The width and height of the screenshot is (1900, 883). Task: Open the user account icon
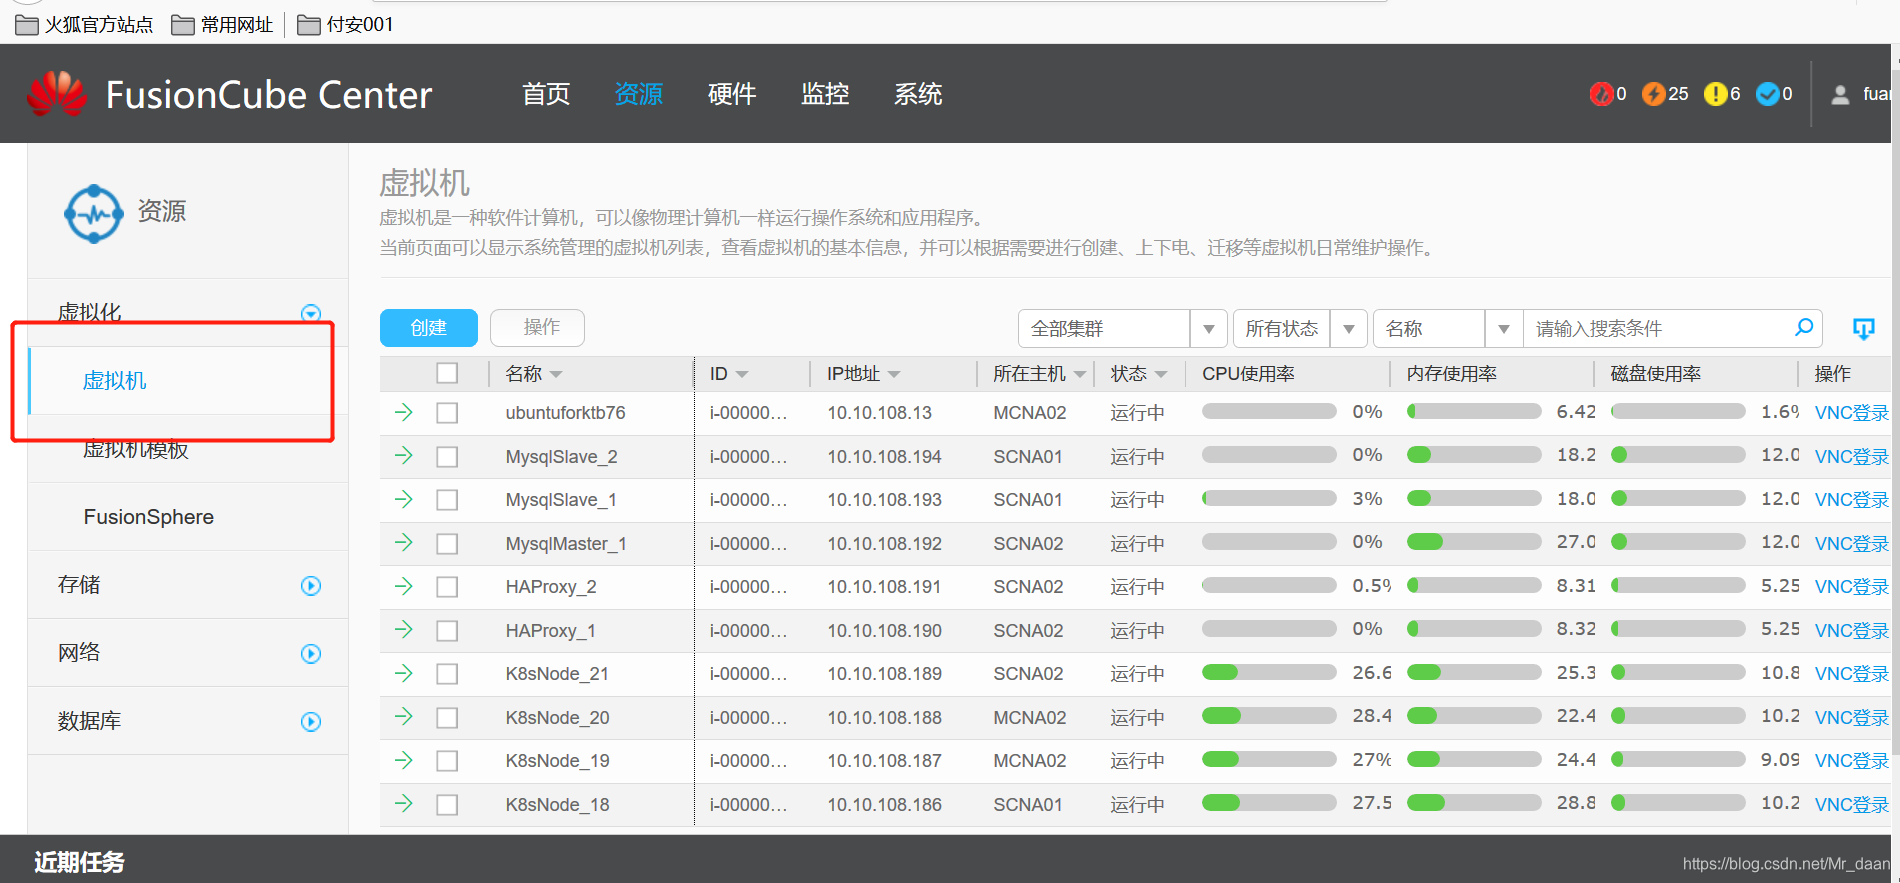tap(1840, 94)
